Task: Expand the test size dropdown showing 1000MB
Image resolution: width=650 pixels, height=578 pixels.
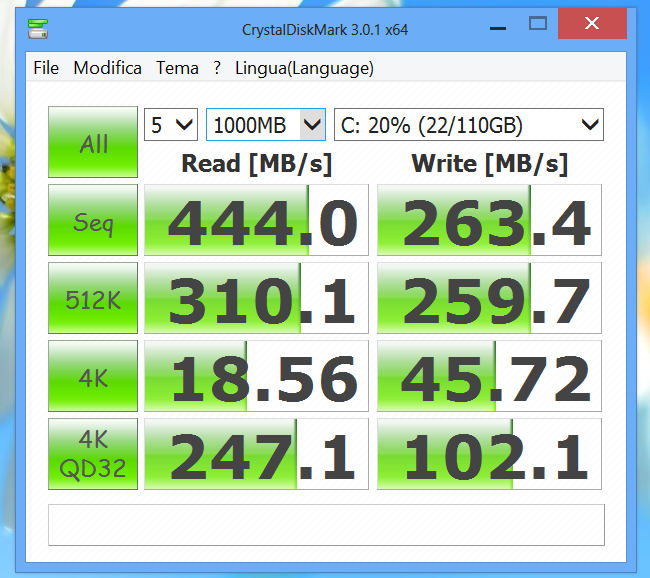Action: tap(266, 124)
